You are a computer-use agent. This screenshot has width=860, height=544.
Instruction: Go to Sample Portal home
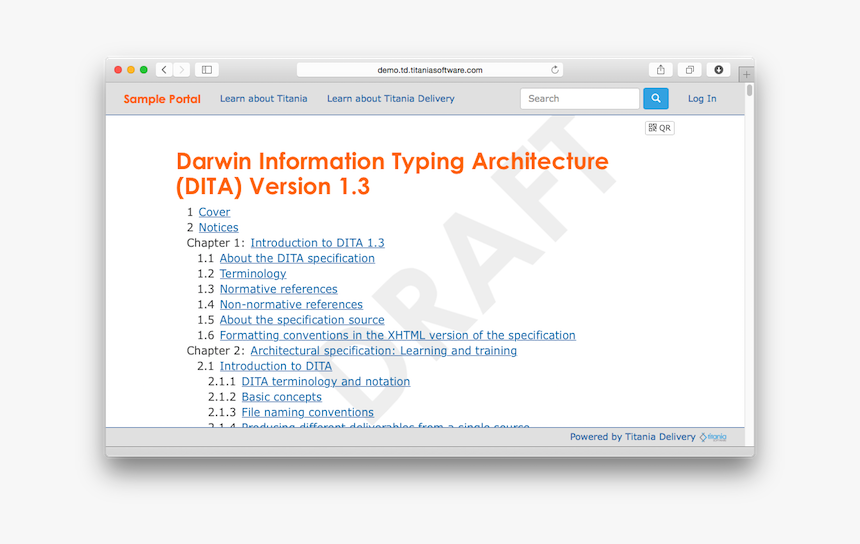pyautogui.click(x=162, y=99)
